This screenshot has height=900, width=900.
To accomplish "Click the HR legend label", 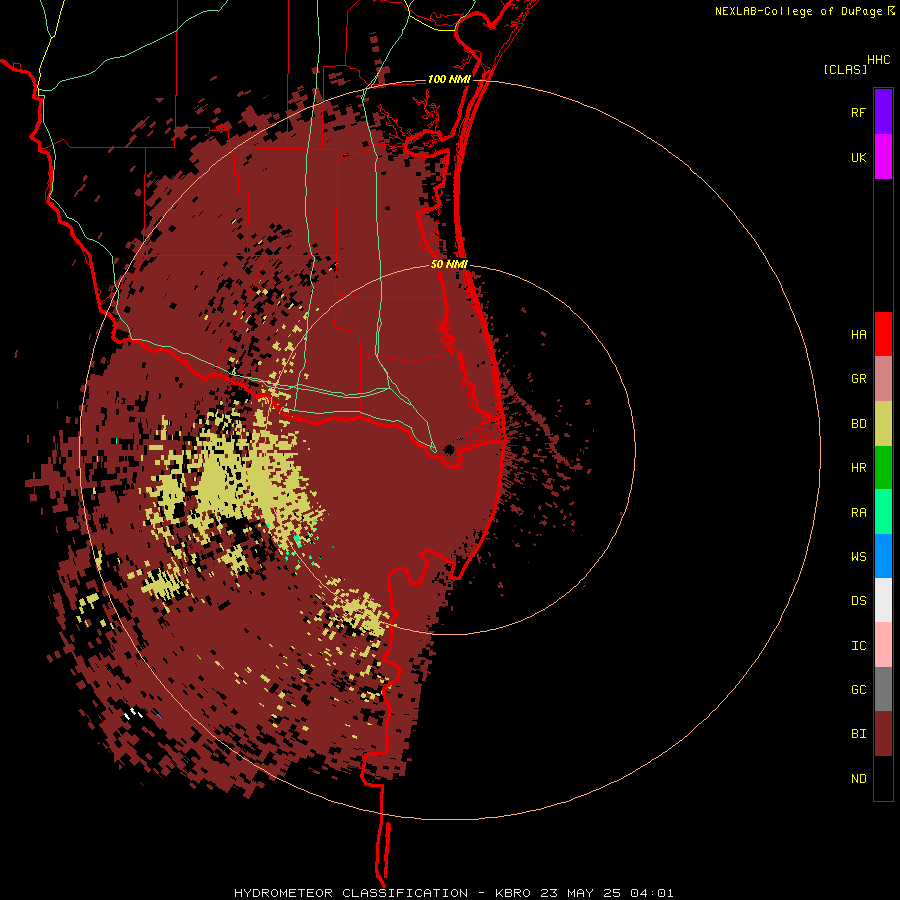I will pos(858,468).
